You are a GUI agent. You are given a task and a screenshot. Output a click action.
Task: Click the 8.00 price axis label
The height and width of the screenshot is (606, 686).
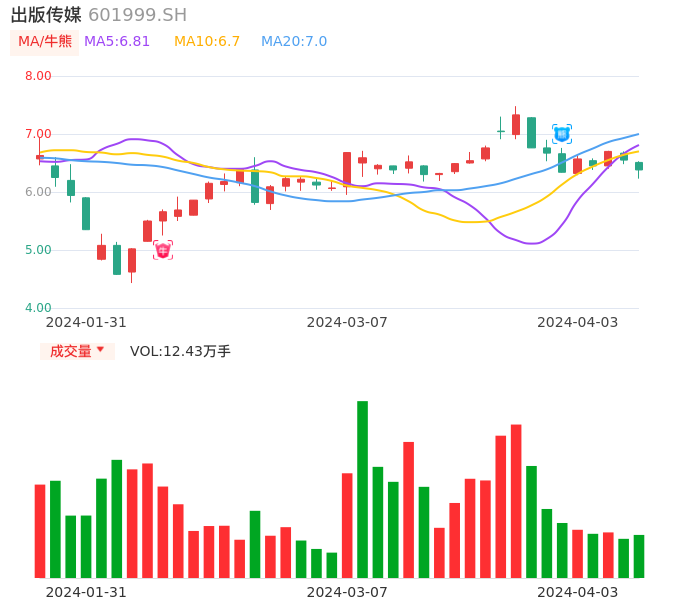click(x=38, y=76)
